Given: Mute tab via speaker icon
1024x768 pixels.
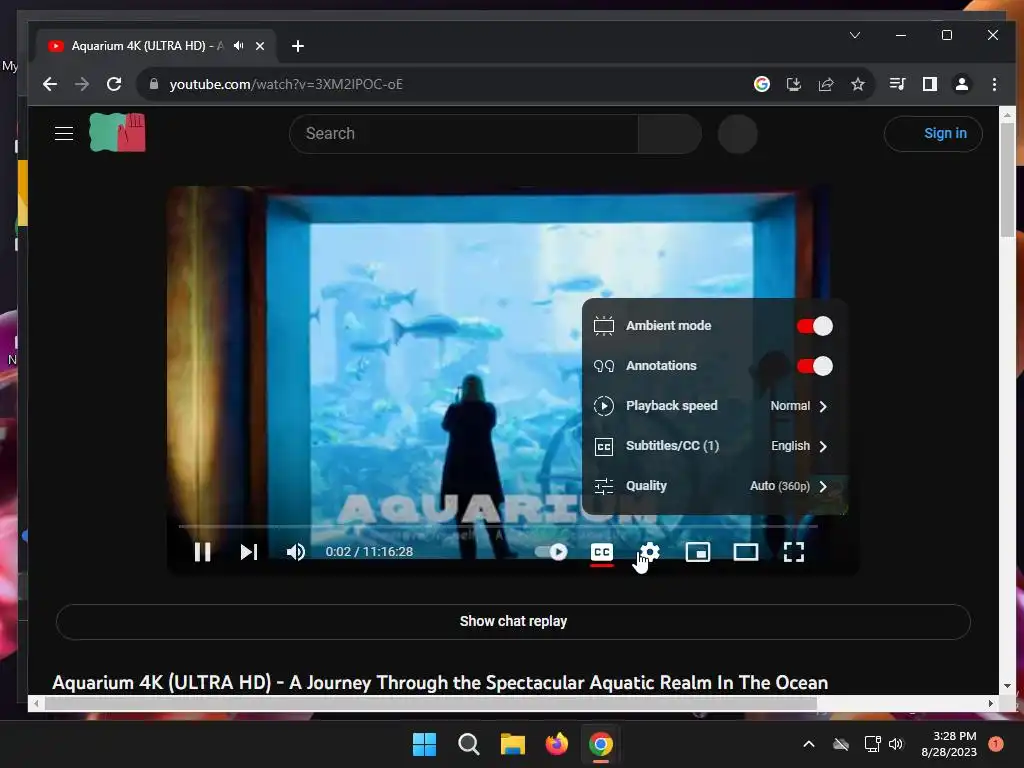Looking at the screenshot, I should [x=239, y=46].
